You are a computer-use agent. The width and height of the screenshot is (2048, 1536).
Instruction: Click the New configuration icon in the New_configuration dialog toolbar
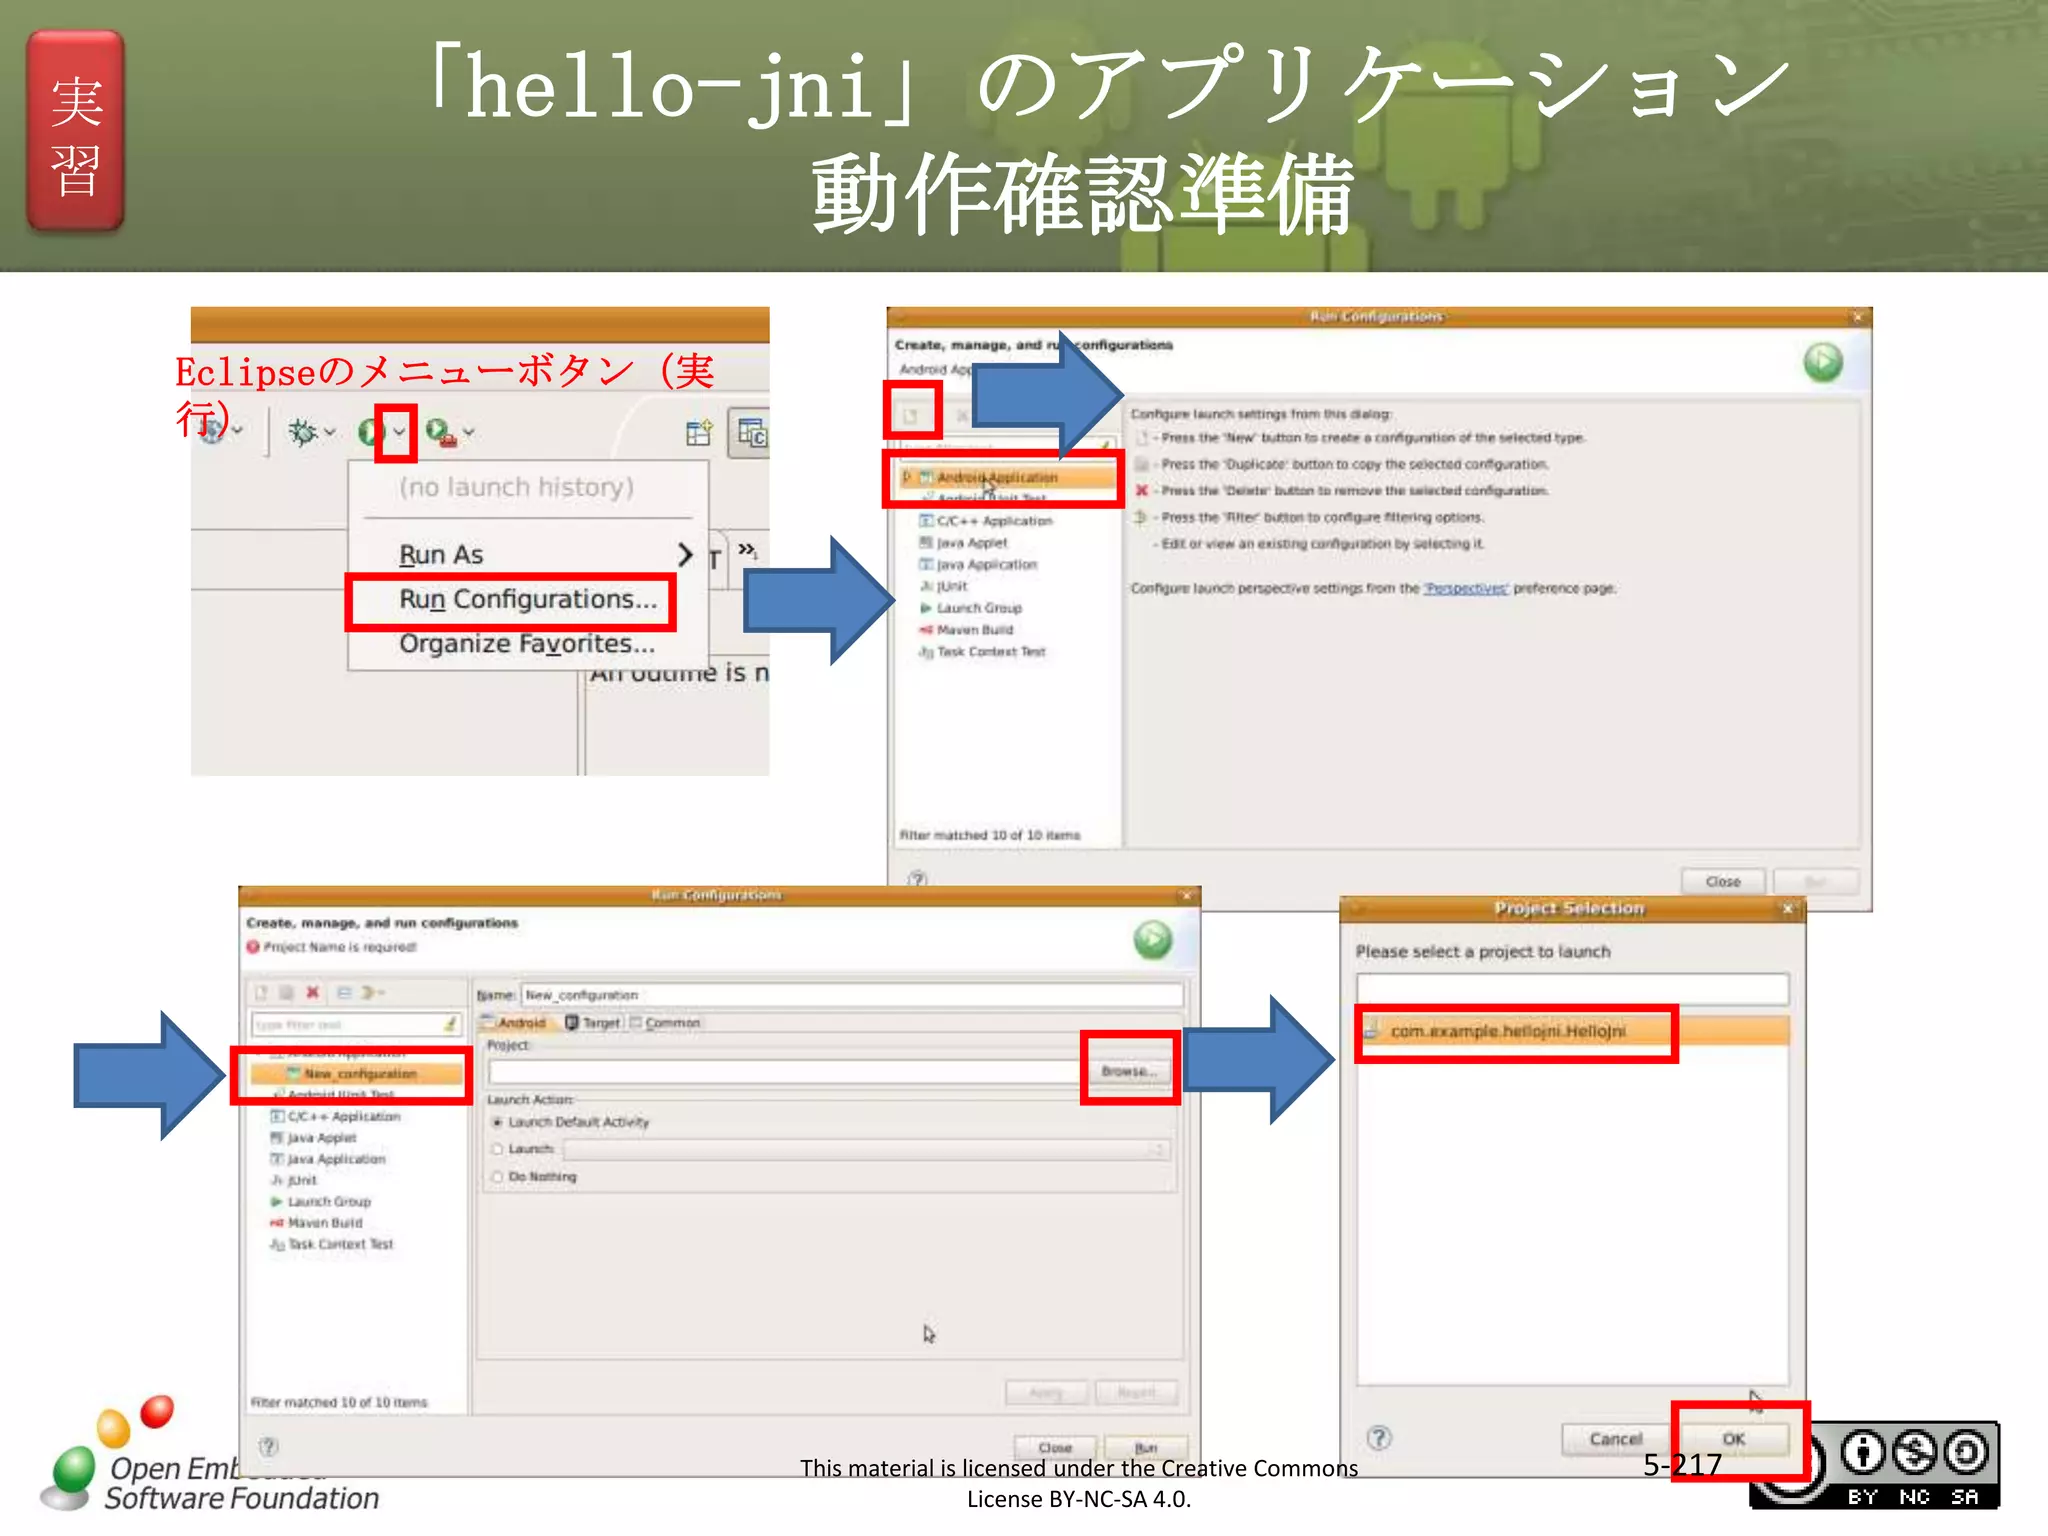[x=261, y=993]
